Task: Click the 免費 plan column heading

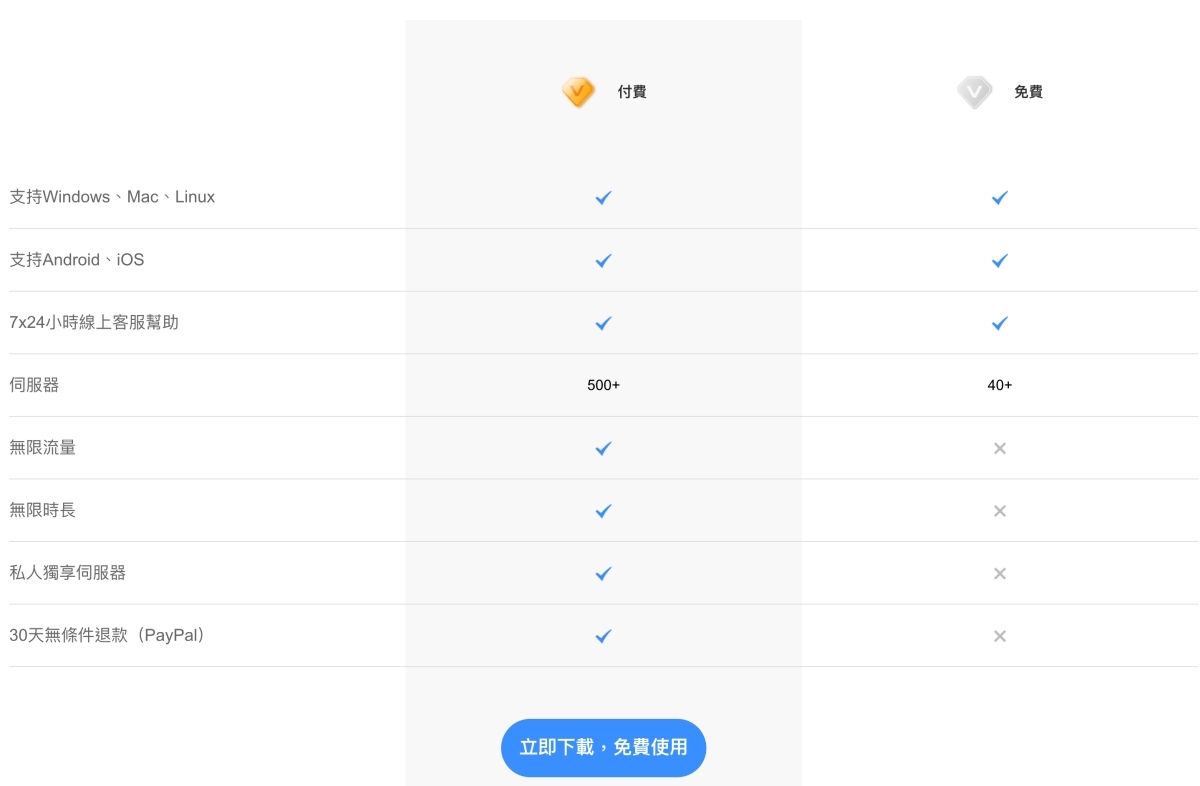Action: tap(1028, 92)
